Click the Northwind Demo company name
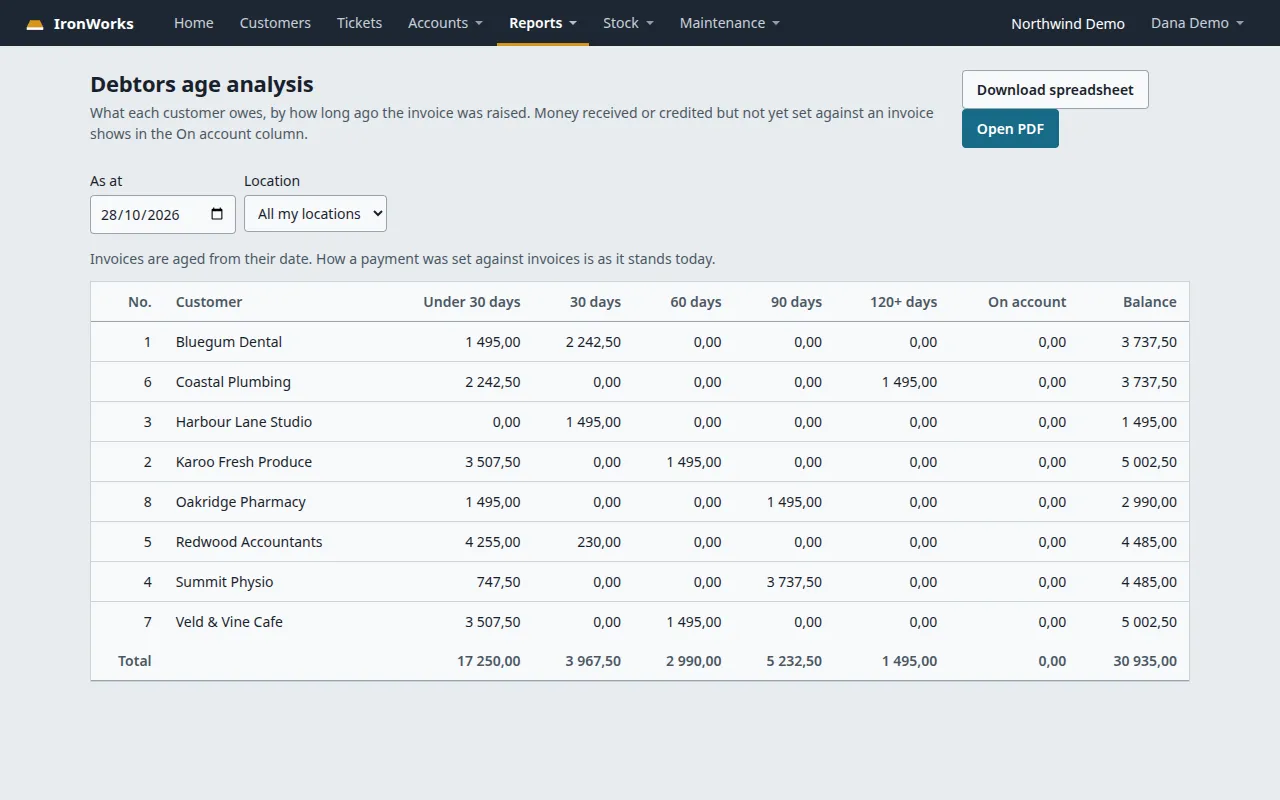The image size is (1280, 800). coord(1068,24)
